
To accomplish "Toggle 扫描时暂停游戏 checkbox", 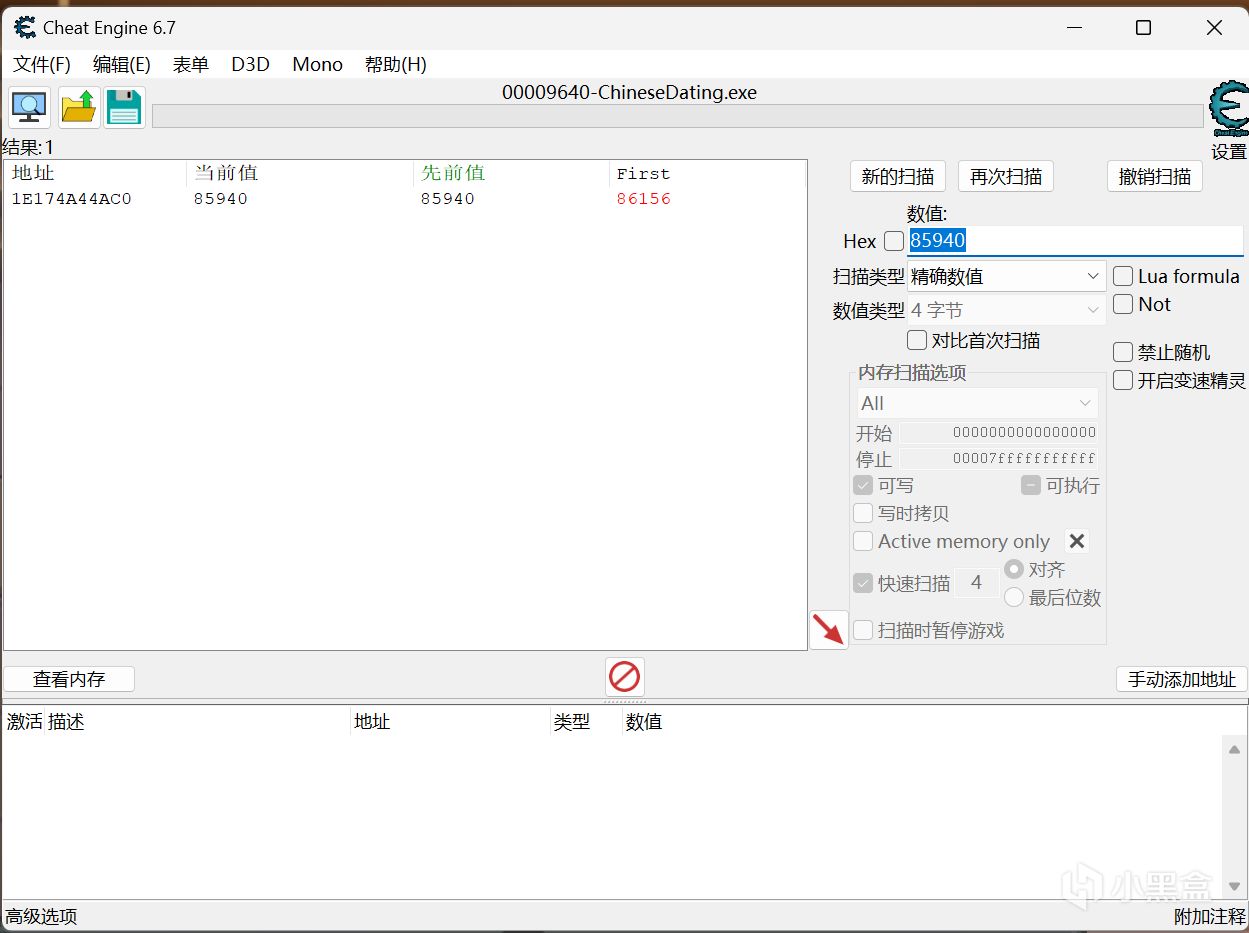I will (x=863, y=630).
